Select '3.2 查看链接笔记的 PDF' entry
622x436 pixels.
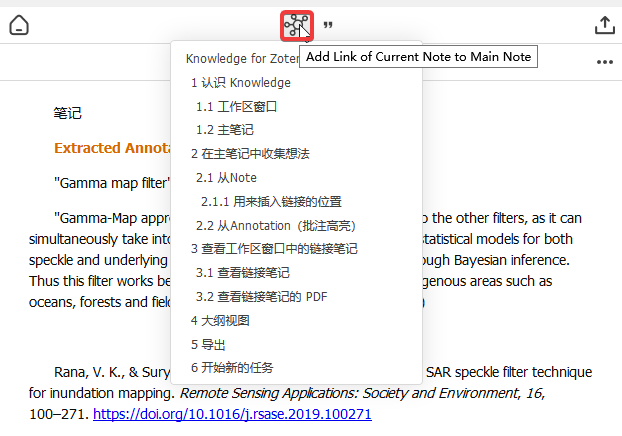coord(261,296)
